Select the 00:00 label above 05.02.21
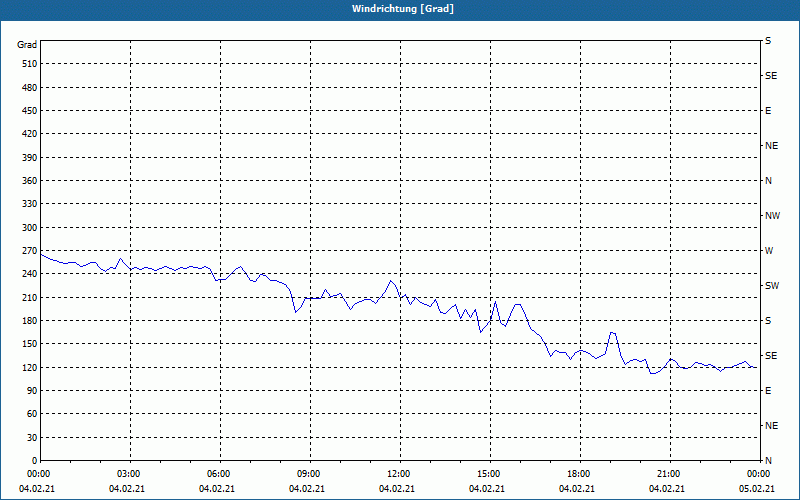 (x=758, y=474)
